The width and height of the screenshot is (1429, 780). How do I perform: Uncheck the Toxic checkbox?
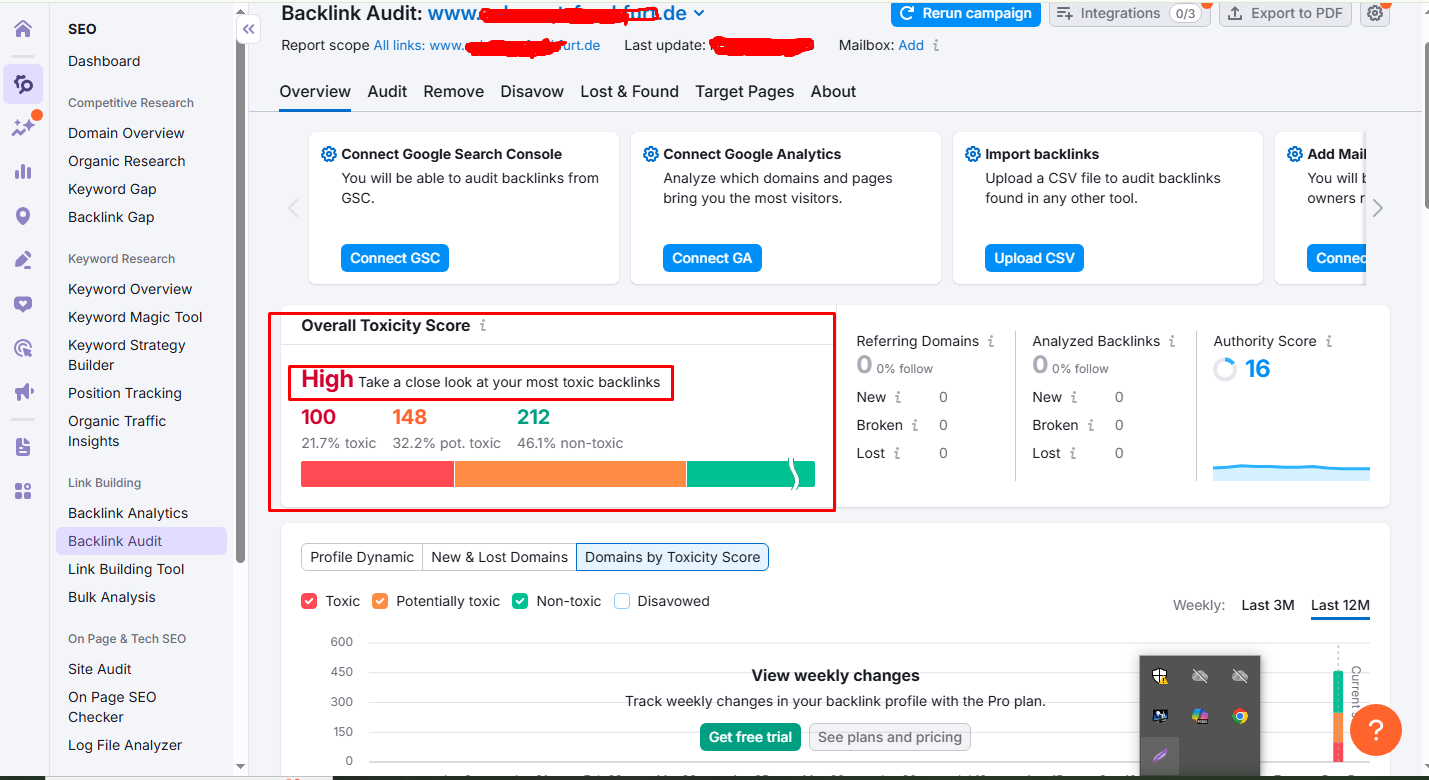[309, 601]
